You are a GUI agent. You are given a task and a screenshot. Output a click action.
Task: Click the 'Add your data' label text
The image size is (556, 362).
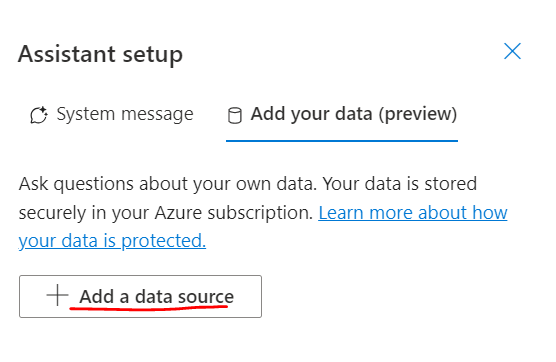[x=312, y=114]
